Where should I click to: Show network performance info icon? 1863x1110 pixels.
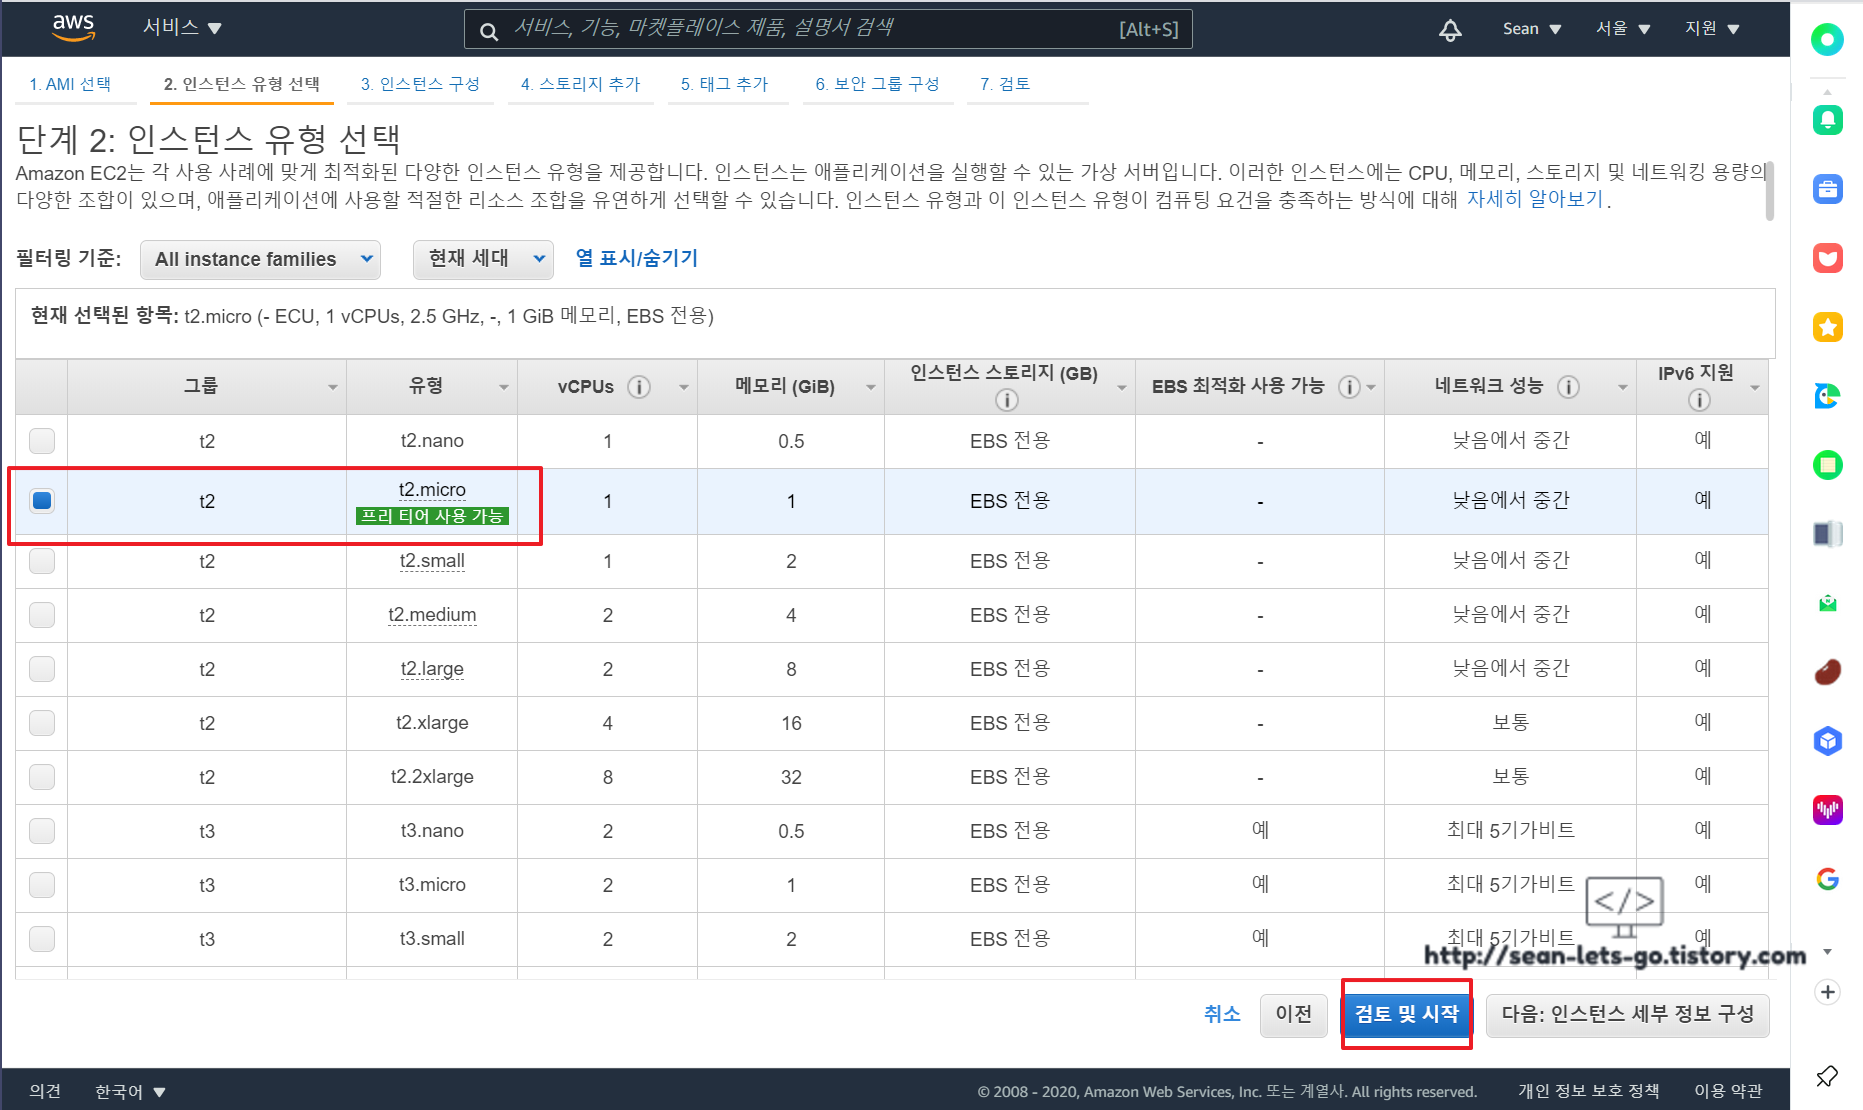[x=1569, y=387]
